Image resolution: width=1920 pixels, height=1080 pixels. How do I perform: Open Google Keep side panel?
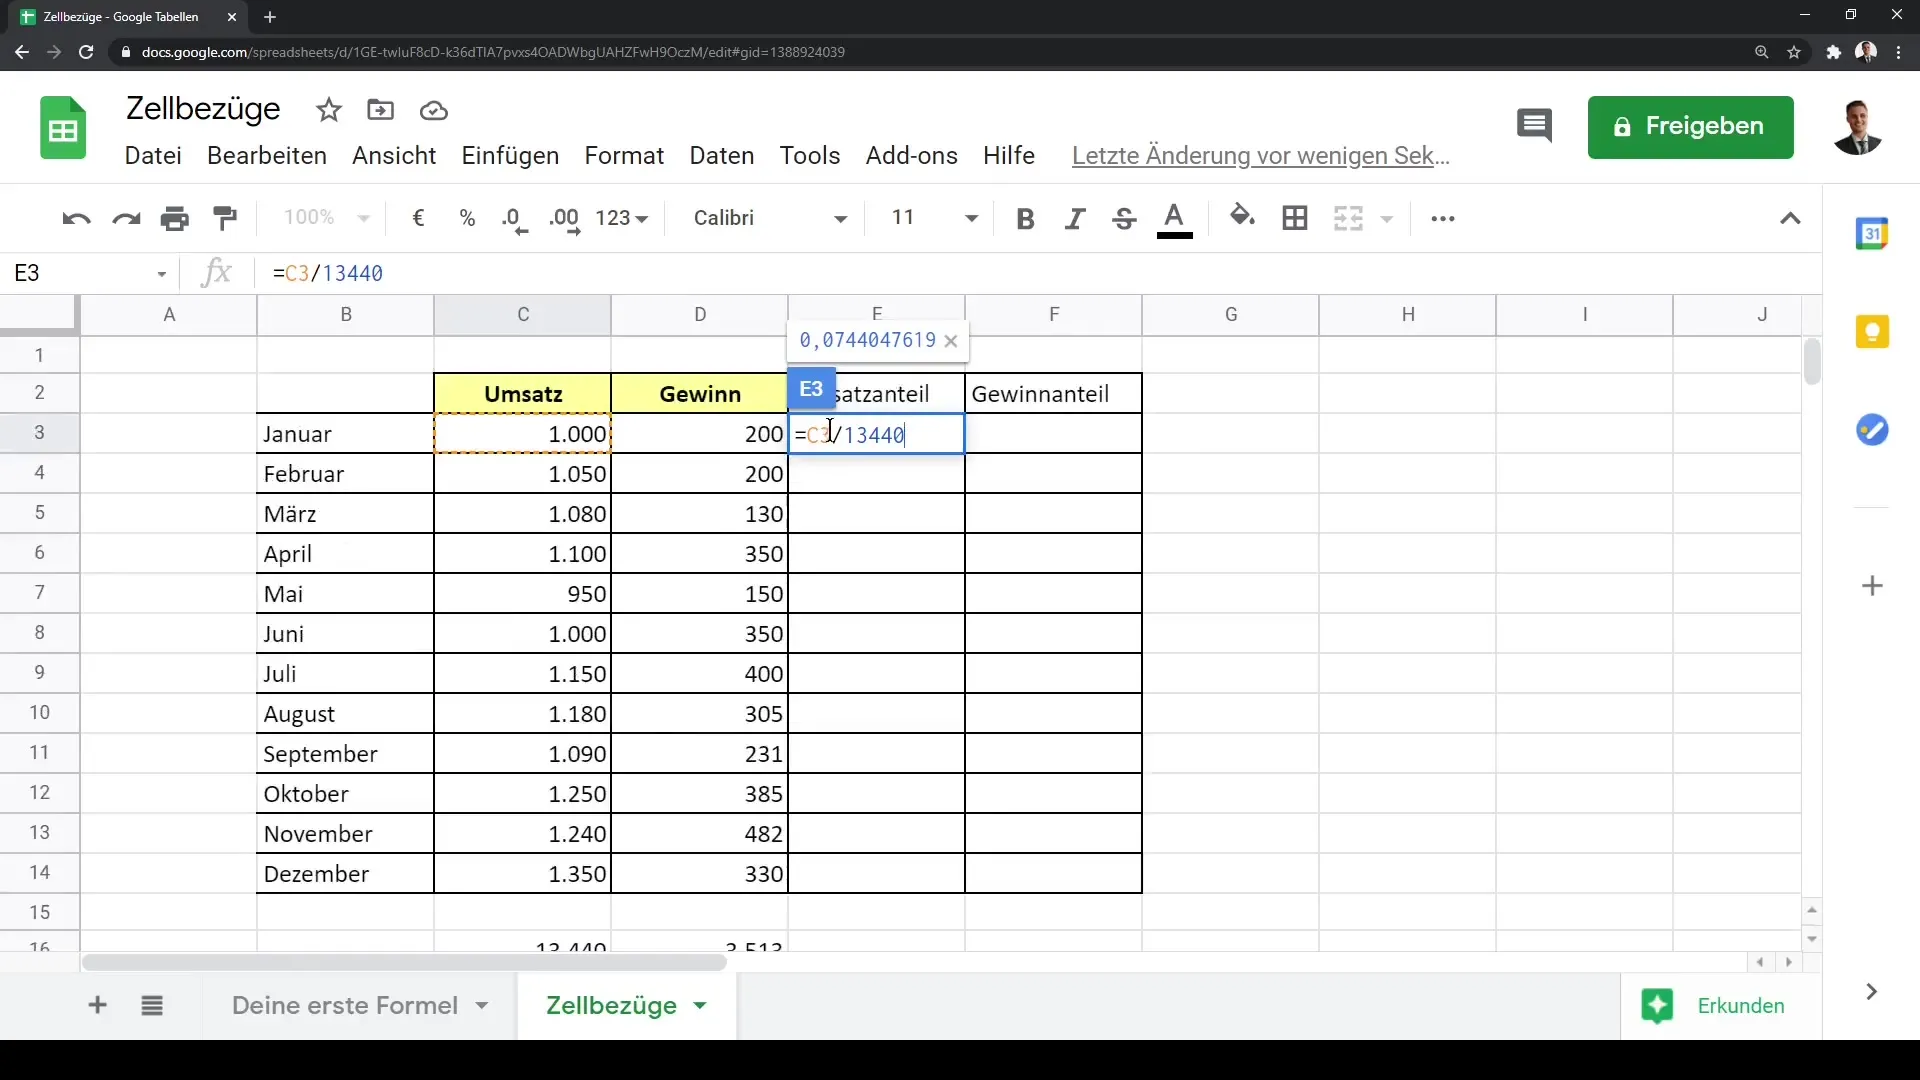point(1872,331)
